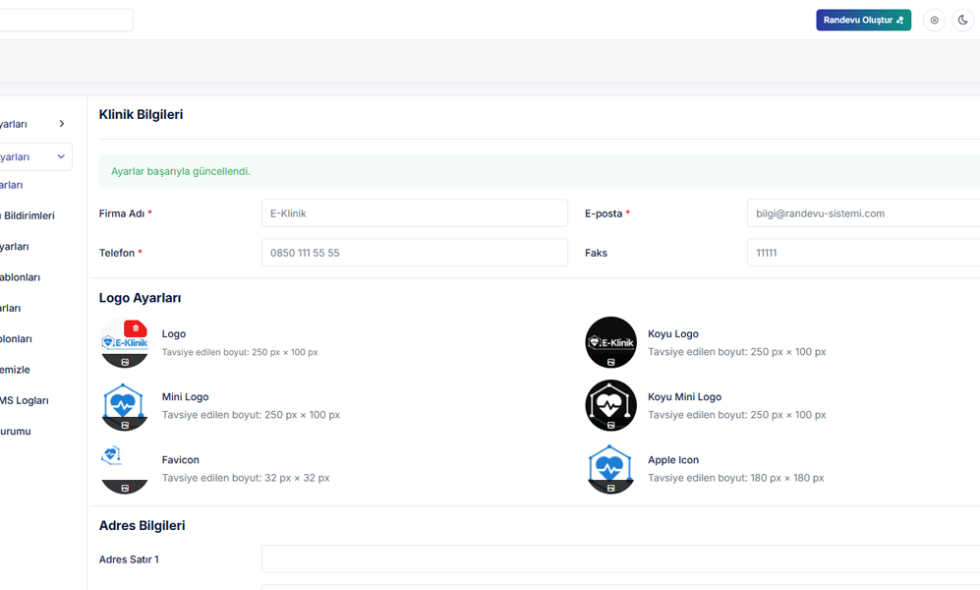Collapse the open sidebar menu with down chevron
Image resolution: width=980 pixels, height=590 pixels.
61,157
